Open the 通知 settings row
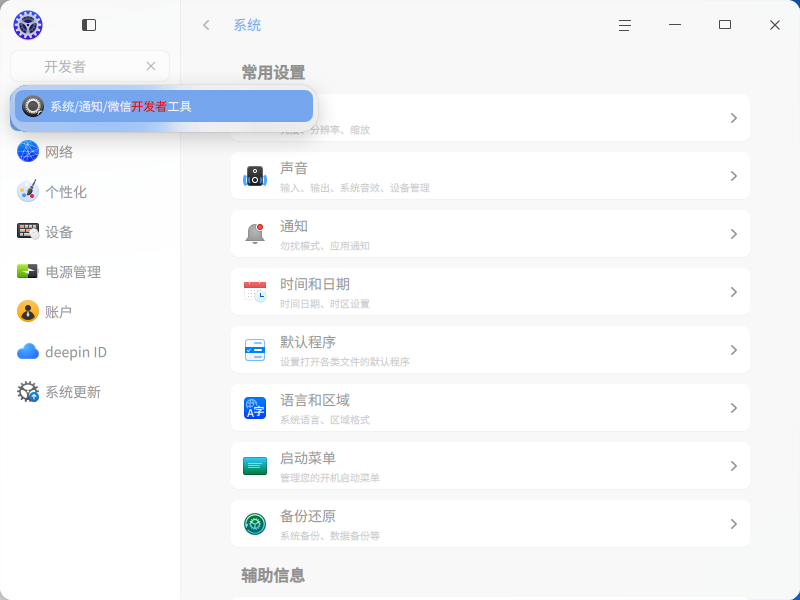 [490, 234]
